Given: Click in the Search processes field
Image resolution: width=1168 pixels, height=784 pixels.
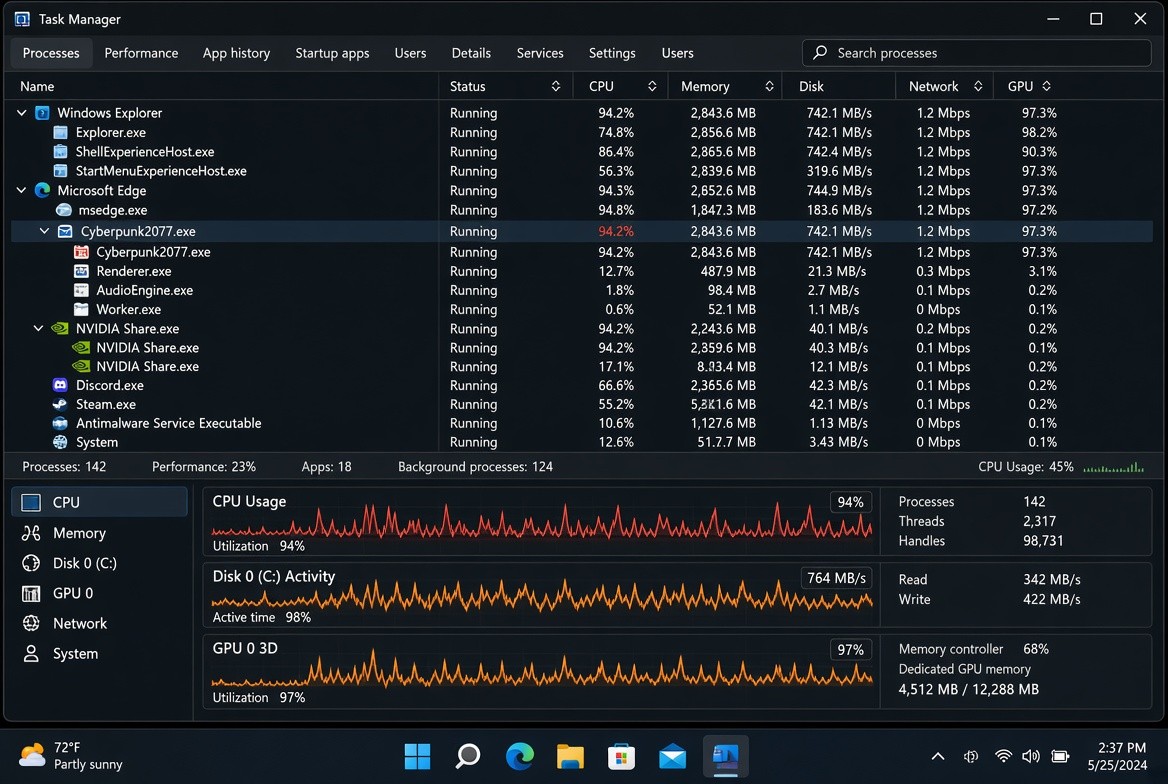Looking at the screenshot, I should point(977,52).
